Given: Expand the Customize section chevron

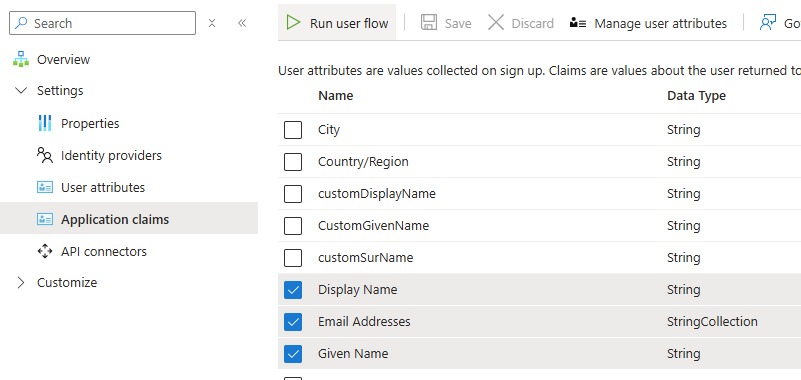Looking at the screenshot, I should click(x=21, y=282).
